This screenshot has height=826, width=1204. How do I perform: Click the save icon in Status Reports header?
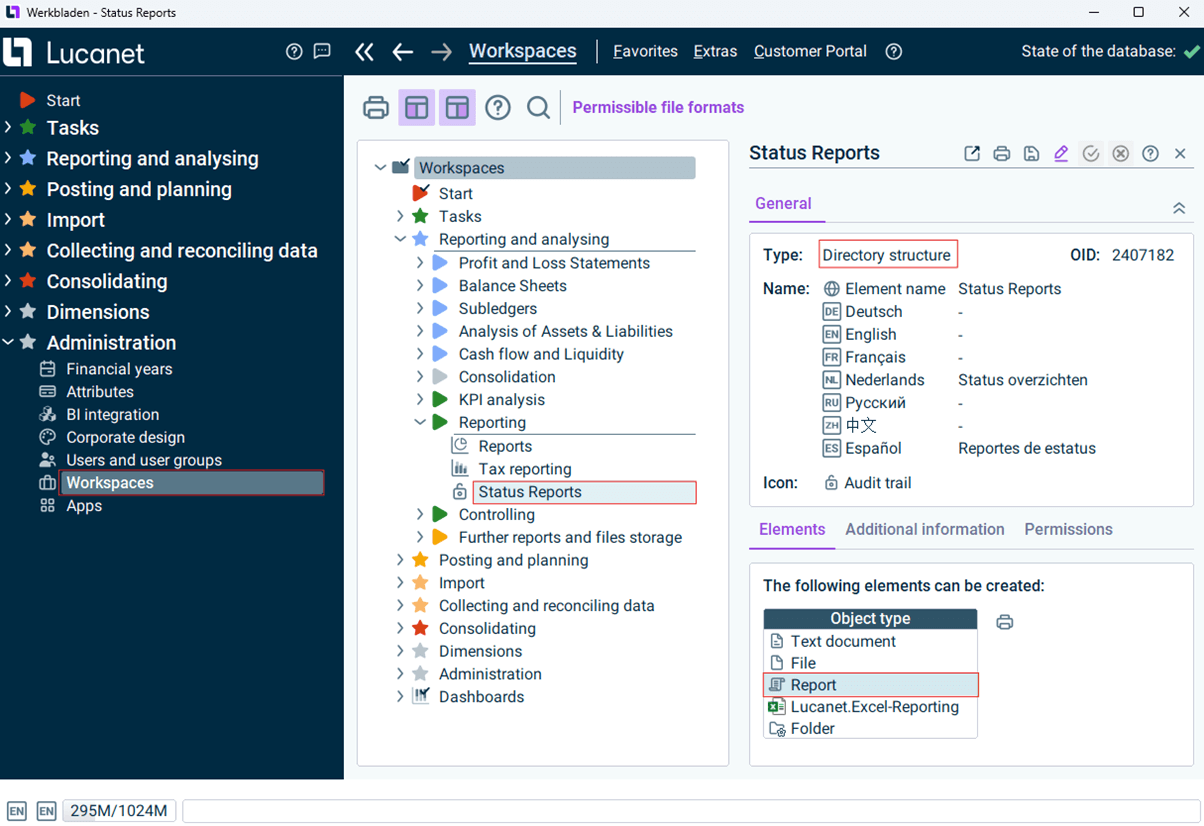1031,153
